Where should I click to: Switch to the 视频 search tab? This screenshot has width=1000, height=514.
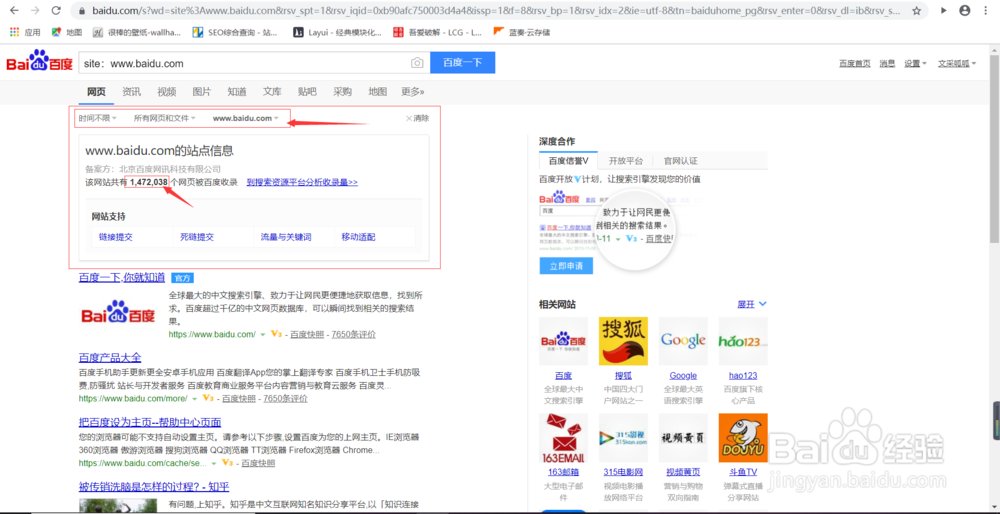pyautogui.click(x=166, y=92)
